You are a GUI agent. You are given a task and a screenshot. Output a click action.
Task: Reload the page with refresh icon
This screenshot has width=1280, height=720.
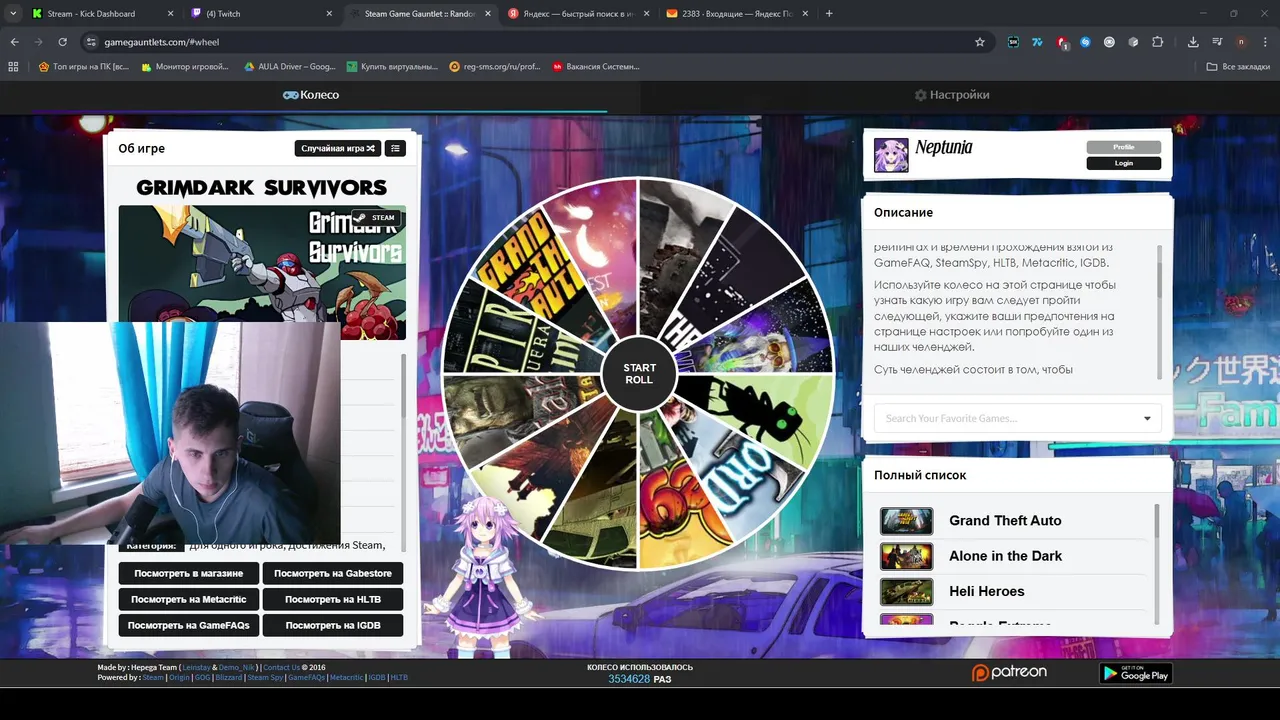click(x=62, y=42)
